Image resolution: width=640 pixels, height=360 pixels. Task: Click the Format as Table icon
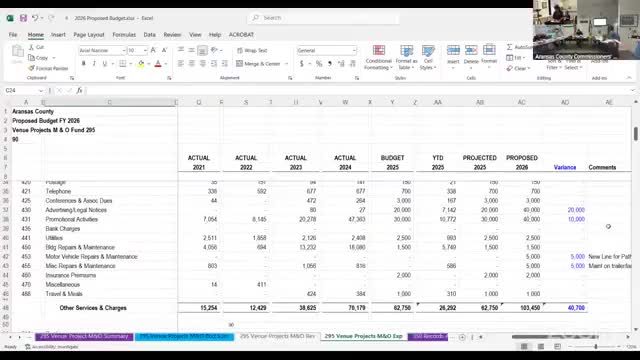point(407,57)
